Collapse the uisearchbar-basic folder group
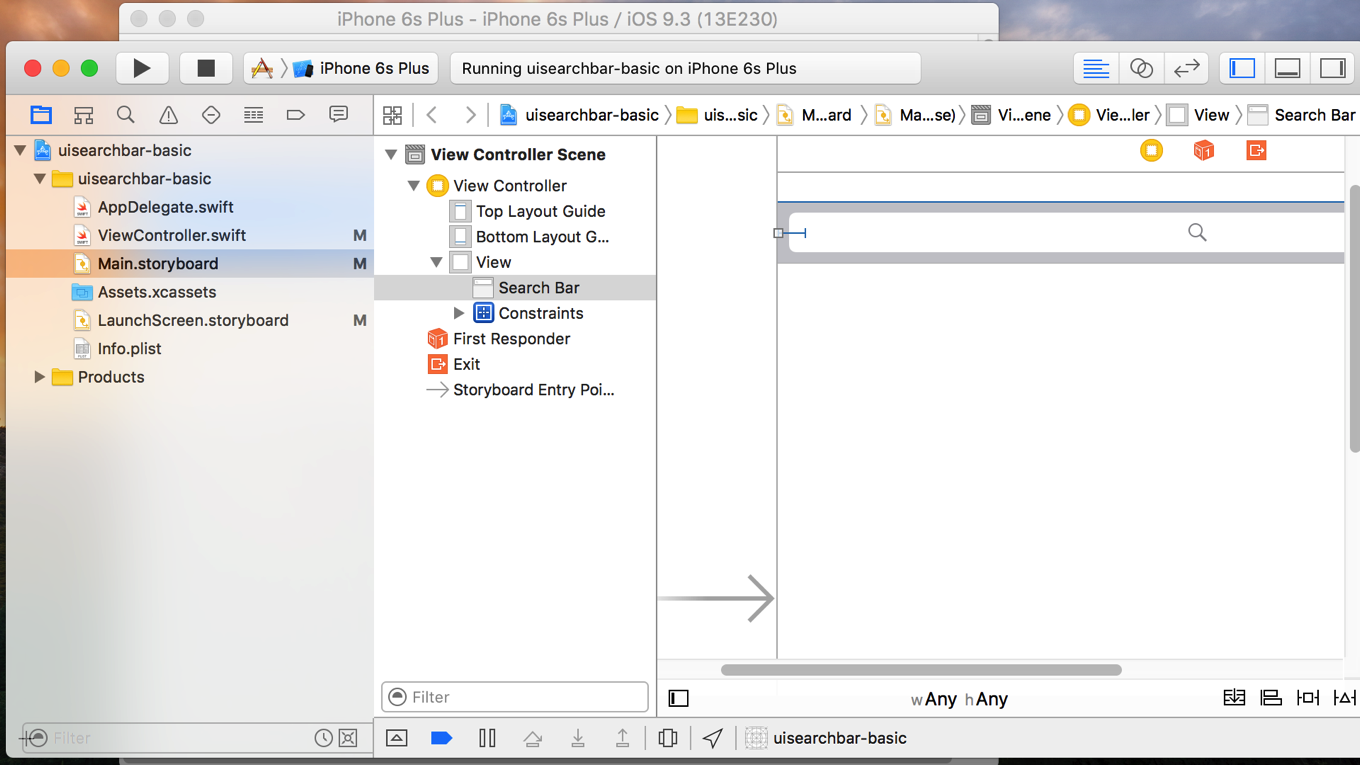 pos(40,179)
